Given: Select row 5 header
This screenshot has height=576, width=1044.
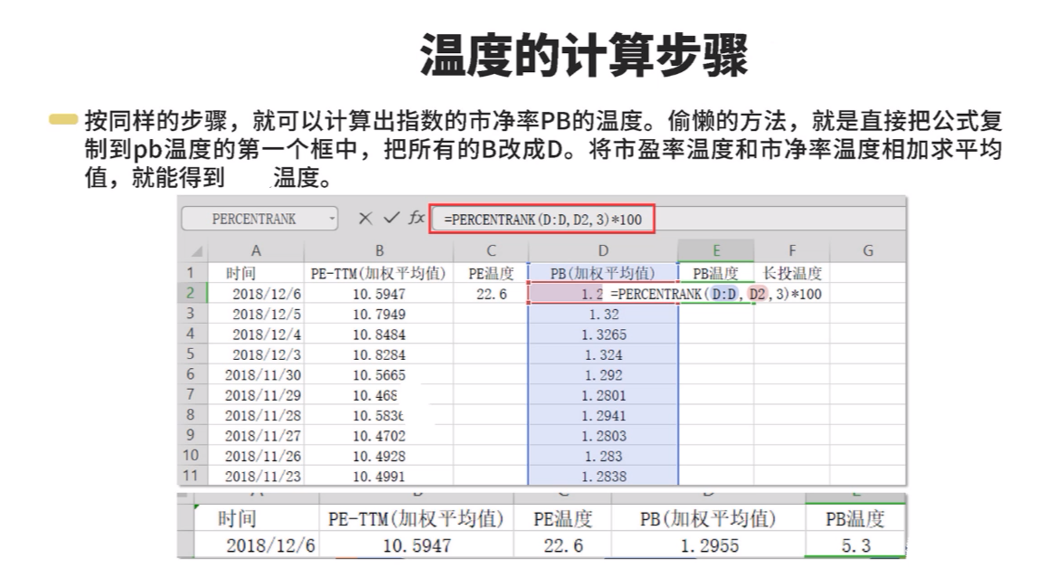Looking at the screenshot, I should [x=193, y=354].
